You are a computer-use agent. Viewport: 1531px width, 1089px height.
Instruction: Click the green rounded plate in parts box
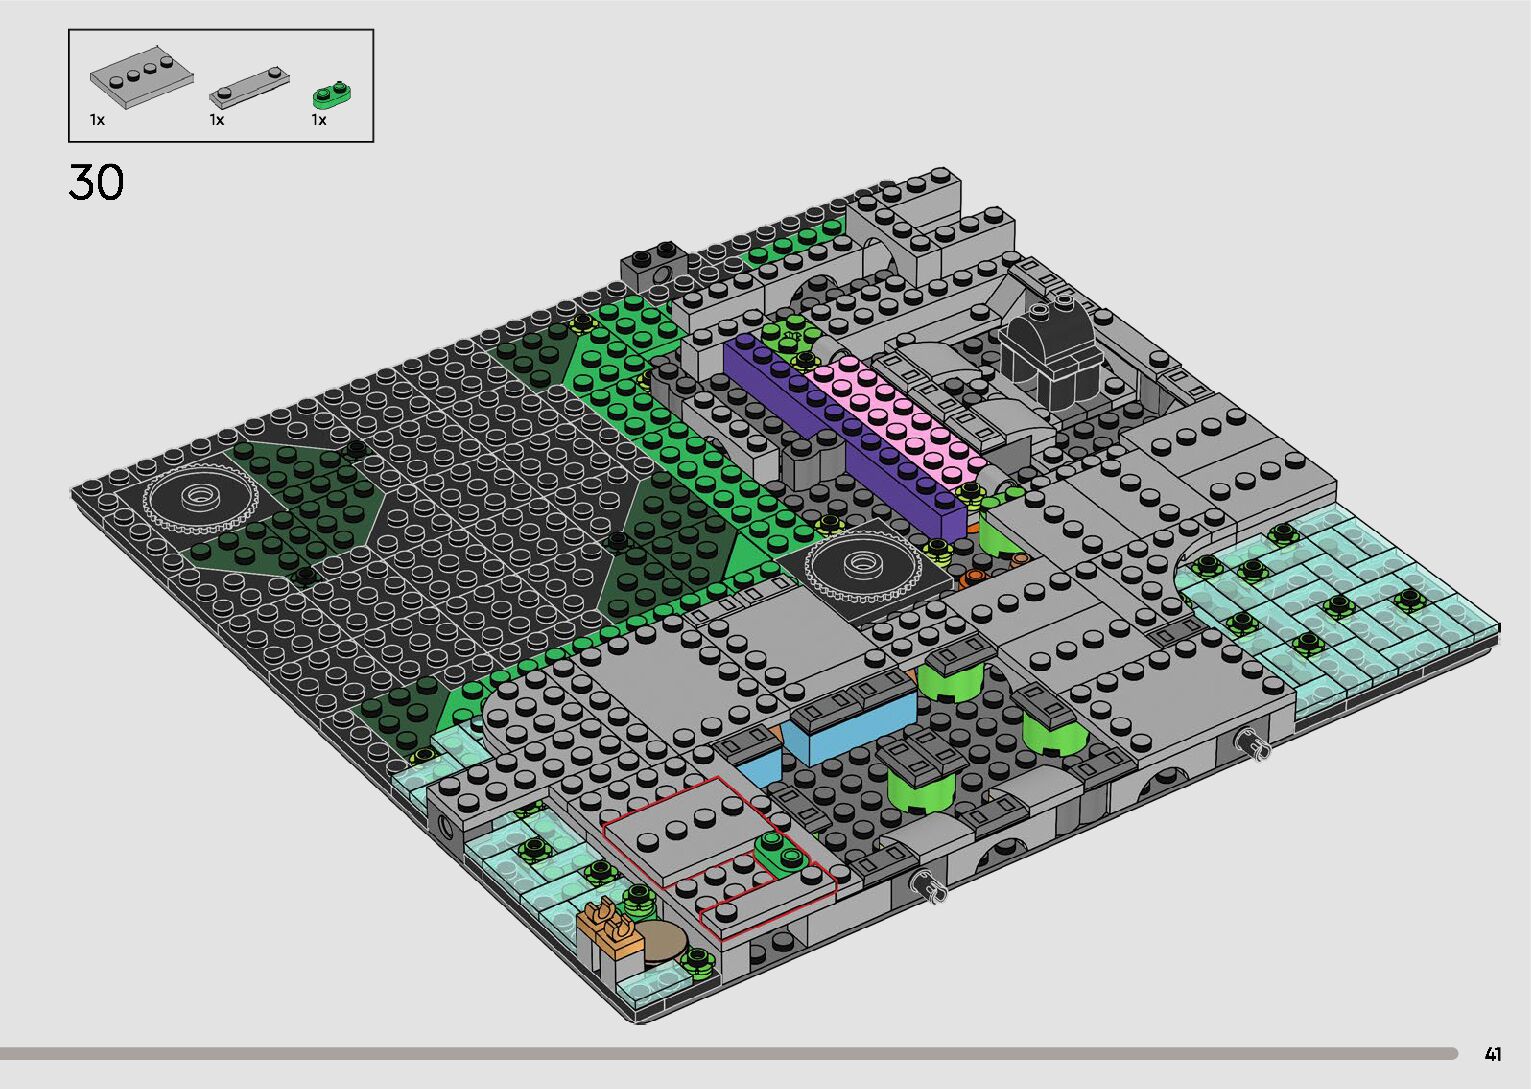click(329, 94)
